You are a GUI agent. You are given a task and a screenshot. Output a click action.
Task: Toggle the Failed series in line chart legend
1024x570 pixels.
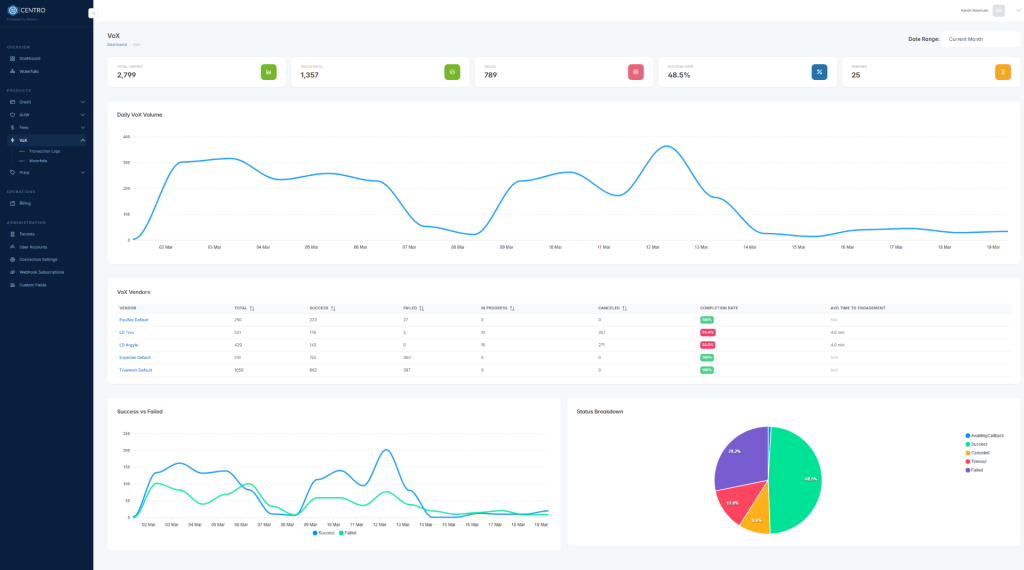click(348, 533)
